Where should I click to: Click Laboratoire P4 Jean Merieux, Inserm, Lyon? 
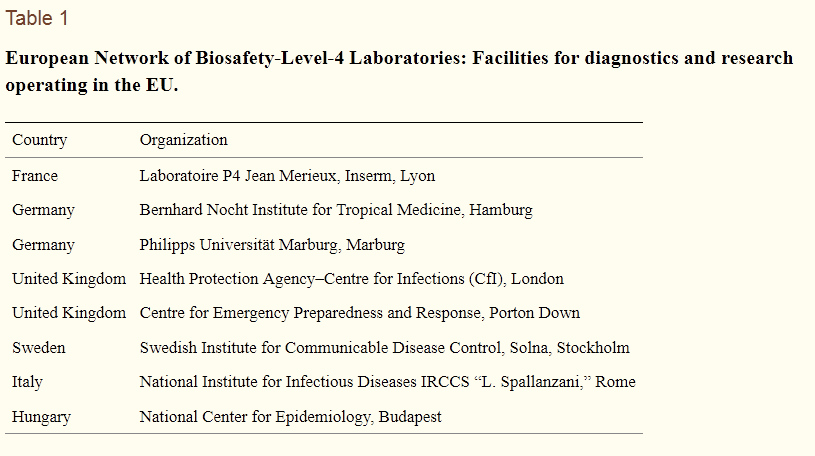point(287,176)
